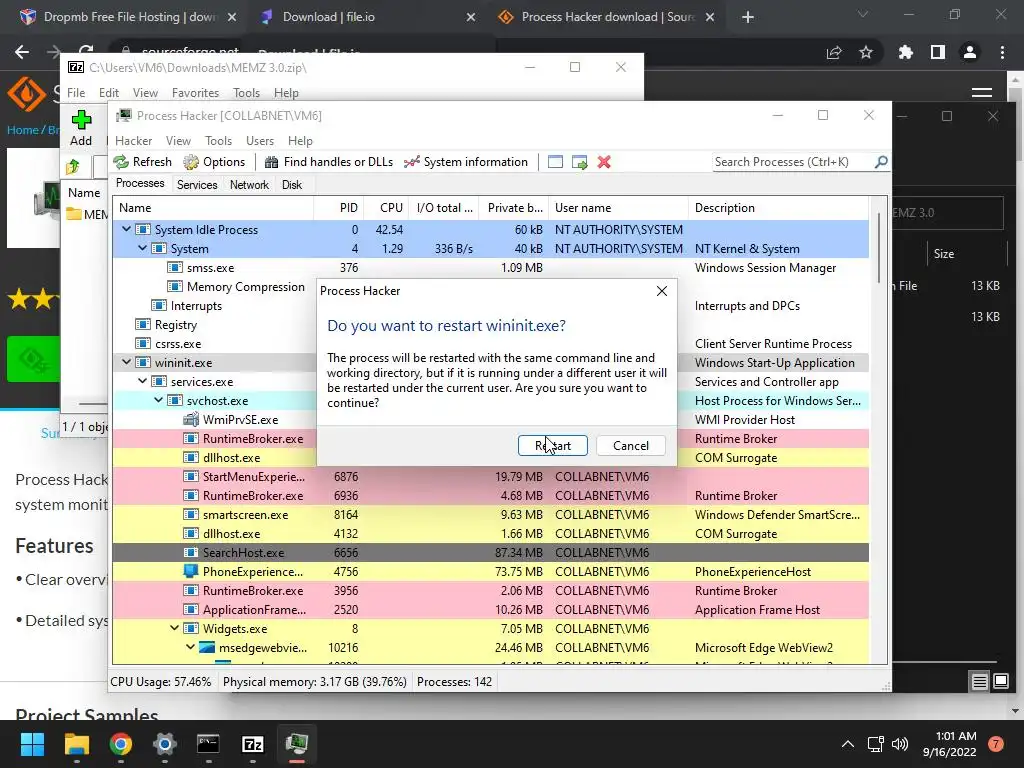Close the Process Hacker confirmation dialog
This screenshot has height=768, width=1024.
tap(662, 291)
